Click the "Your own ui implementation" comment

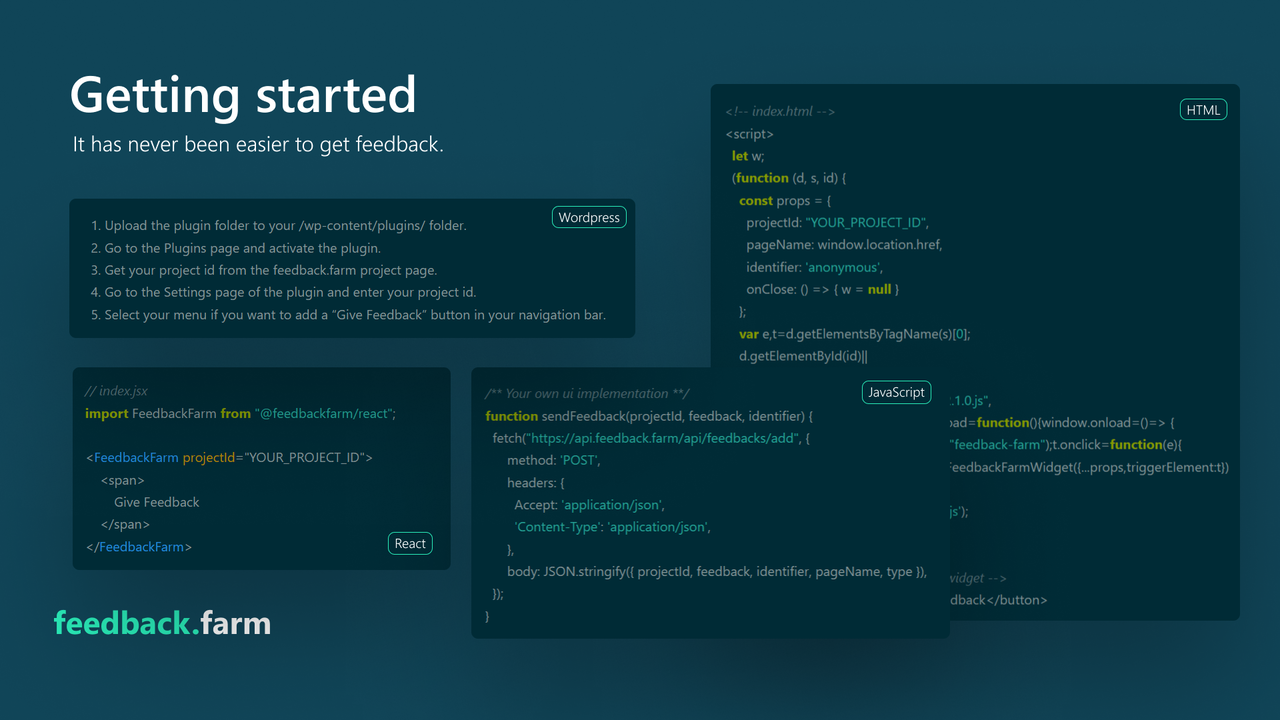[587, 394]
